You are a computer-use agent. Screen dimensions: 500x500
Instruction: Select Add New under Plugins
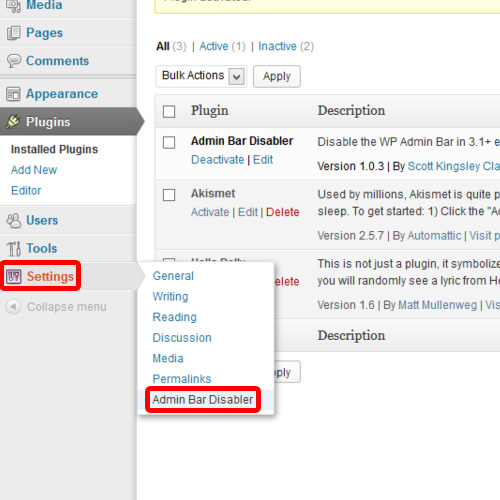coord(34,170)
